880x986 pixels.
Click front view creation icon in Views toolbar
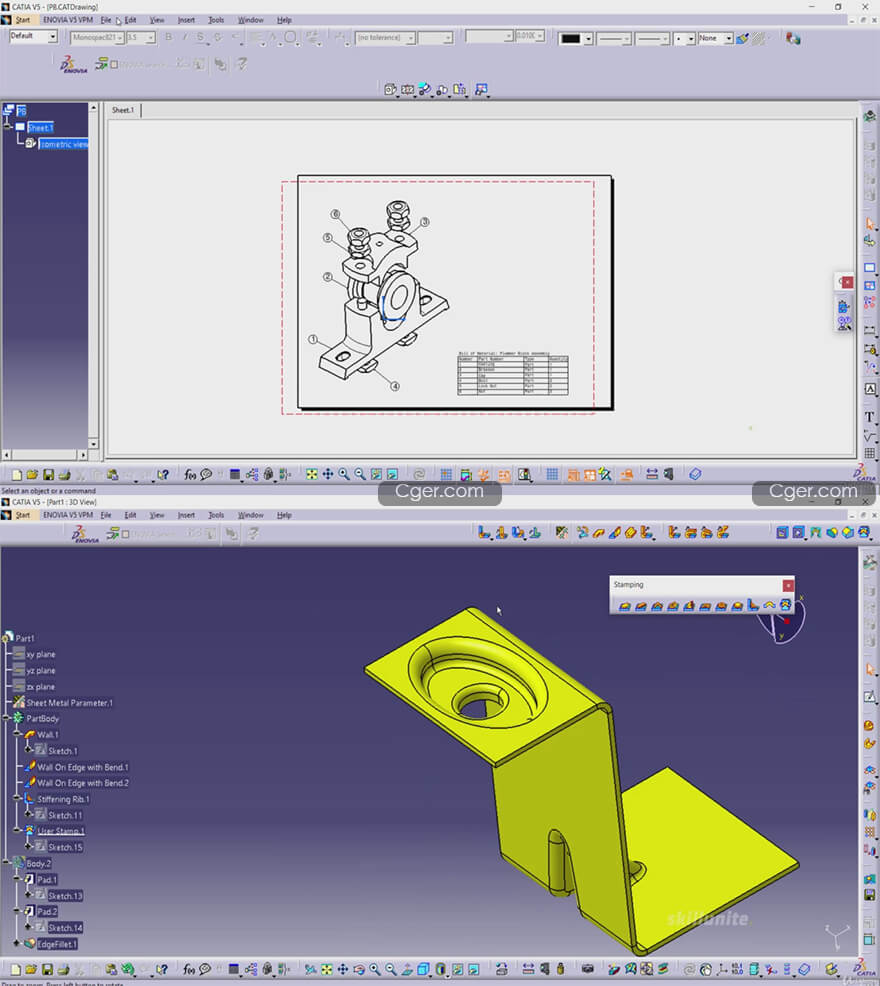pos(390,89)
